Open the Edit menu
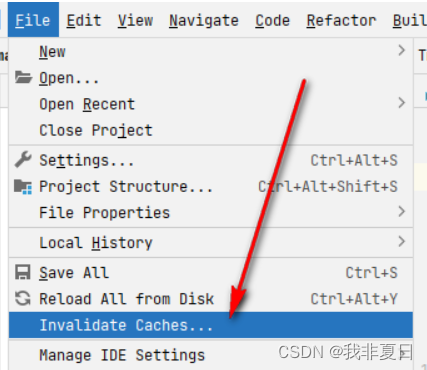This screenshot has height=370, width=427. pyautogui.click(x=84, y=20)
